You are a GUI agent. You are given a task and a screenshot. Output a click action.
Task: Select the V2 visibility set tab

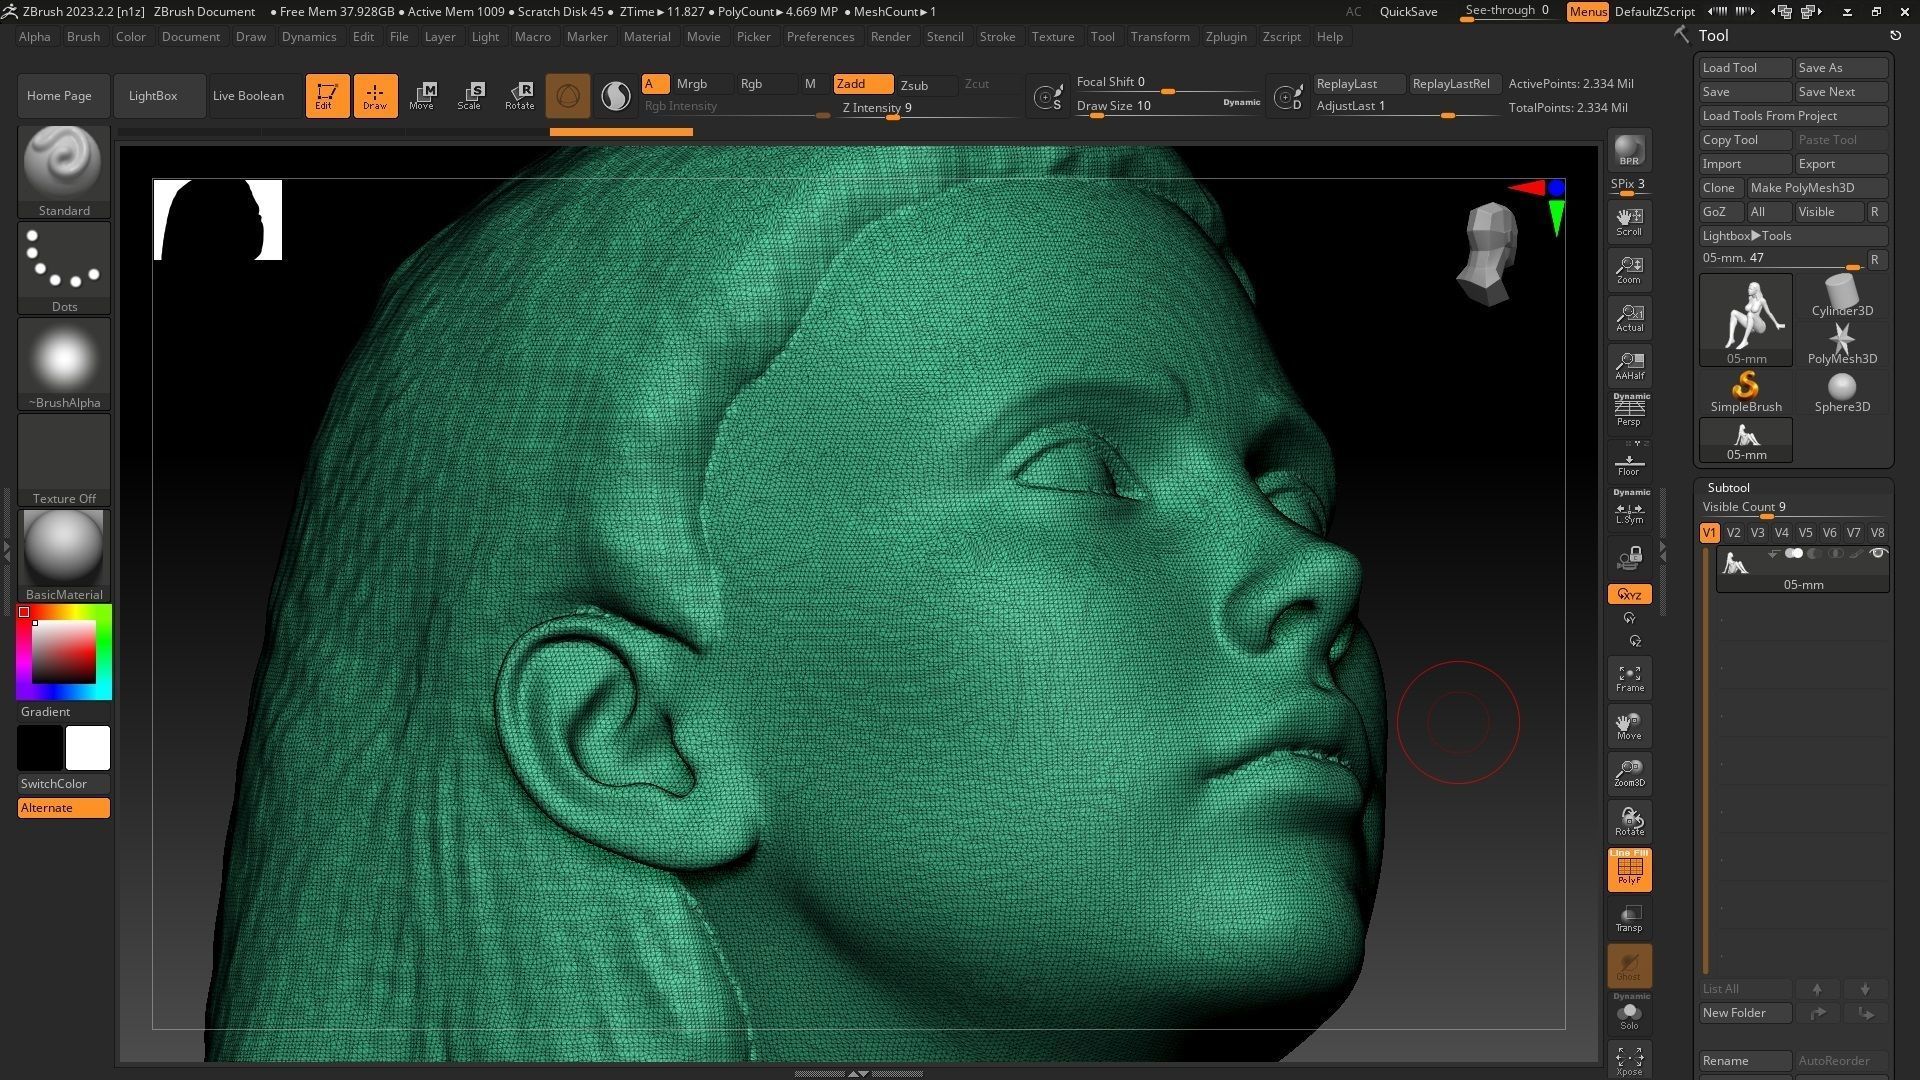(1733, 533)
